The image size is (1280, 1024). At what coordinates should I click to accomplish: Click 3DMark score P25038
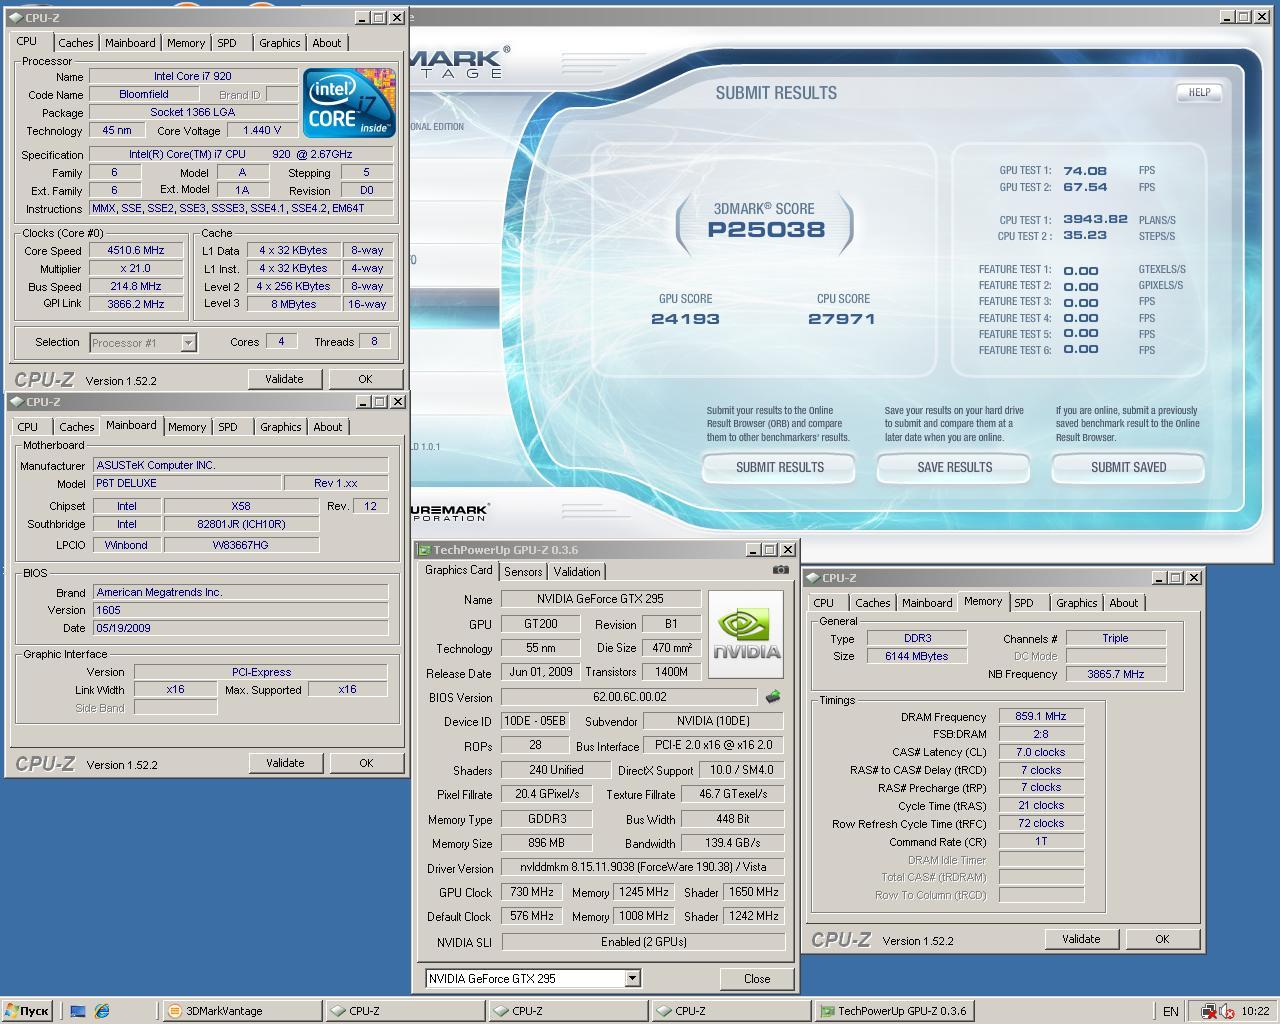tap(766, 230)
